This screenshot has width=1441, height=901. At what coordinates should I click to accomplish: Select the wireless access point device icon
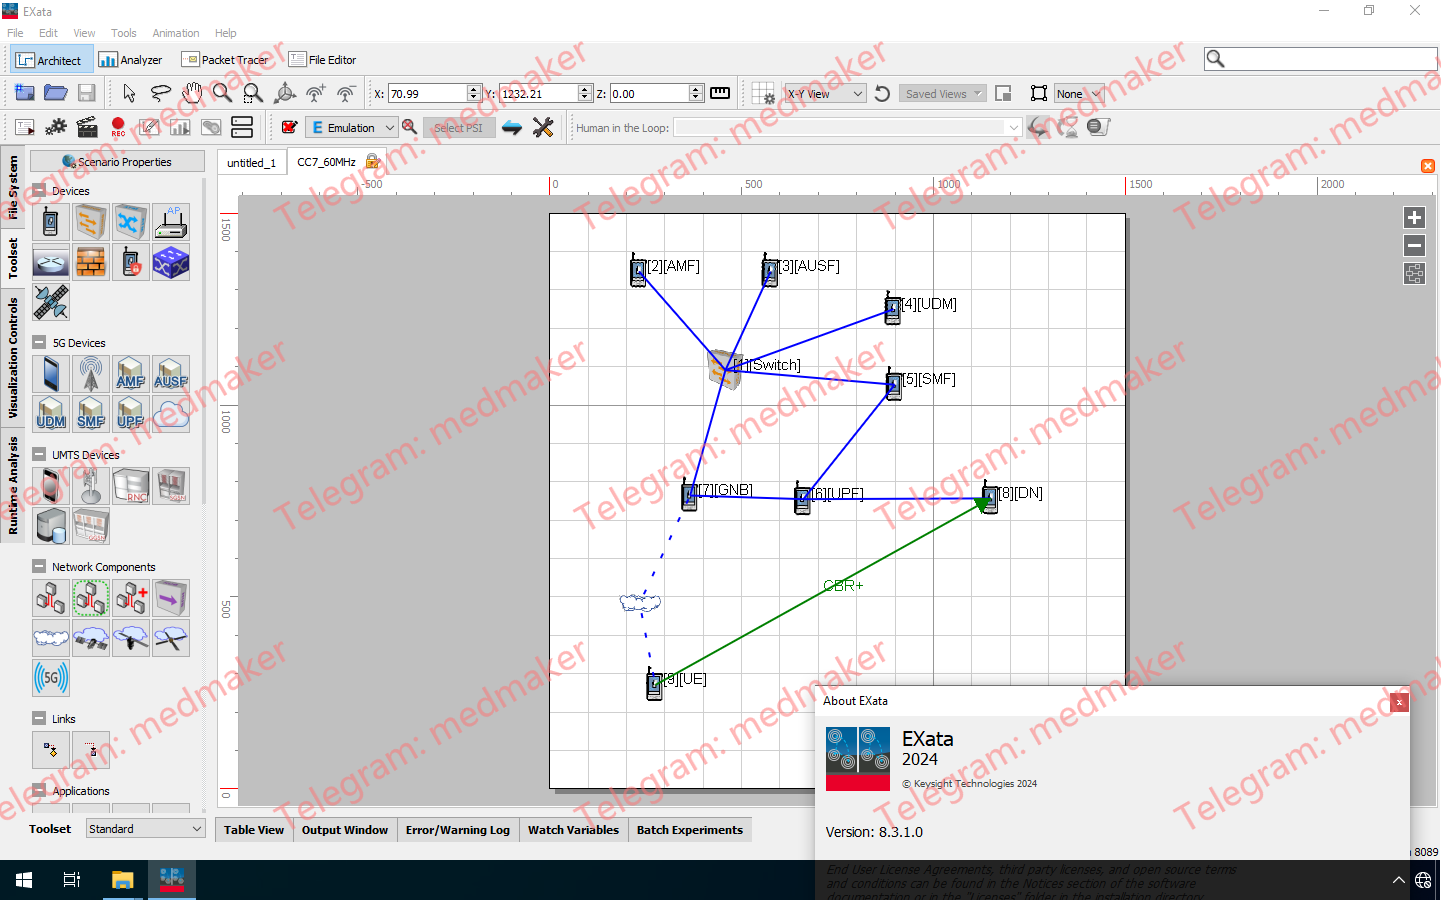(x=170, y=222)
